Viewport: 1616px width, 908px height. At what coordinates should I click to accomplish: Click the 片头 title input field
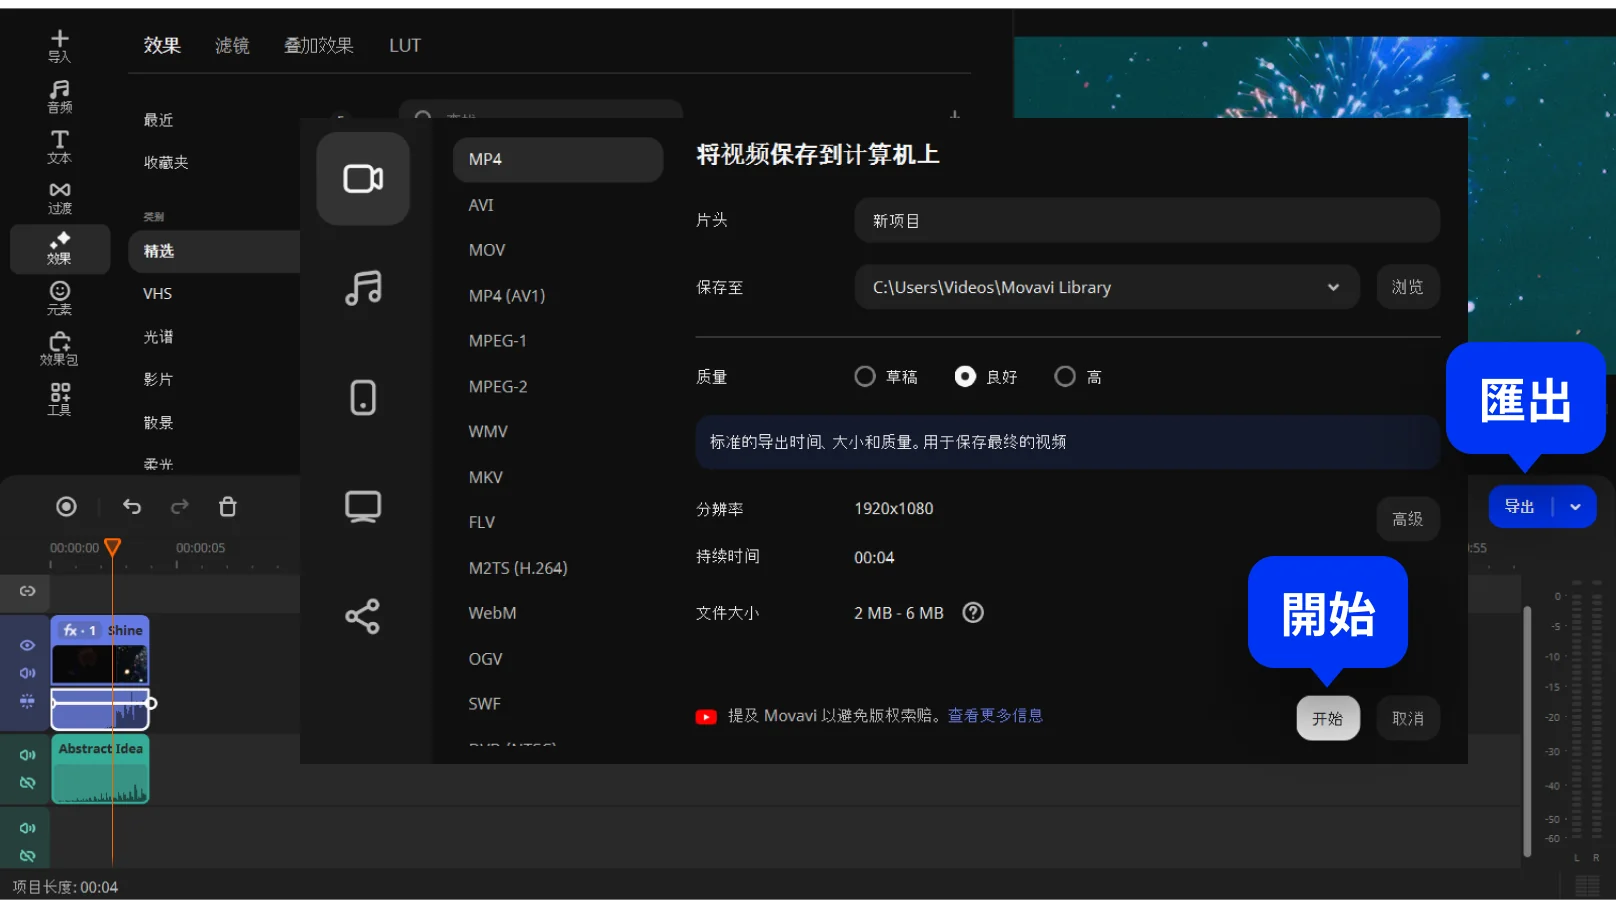pyautogui.click(x=1146, y=221)
